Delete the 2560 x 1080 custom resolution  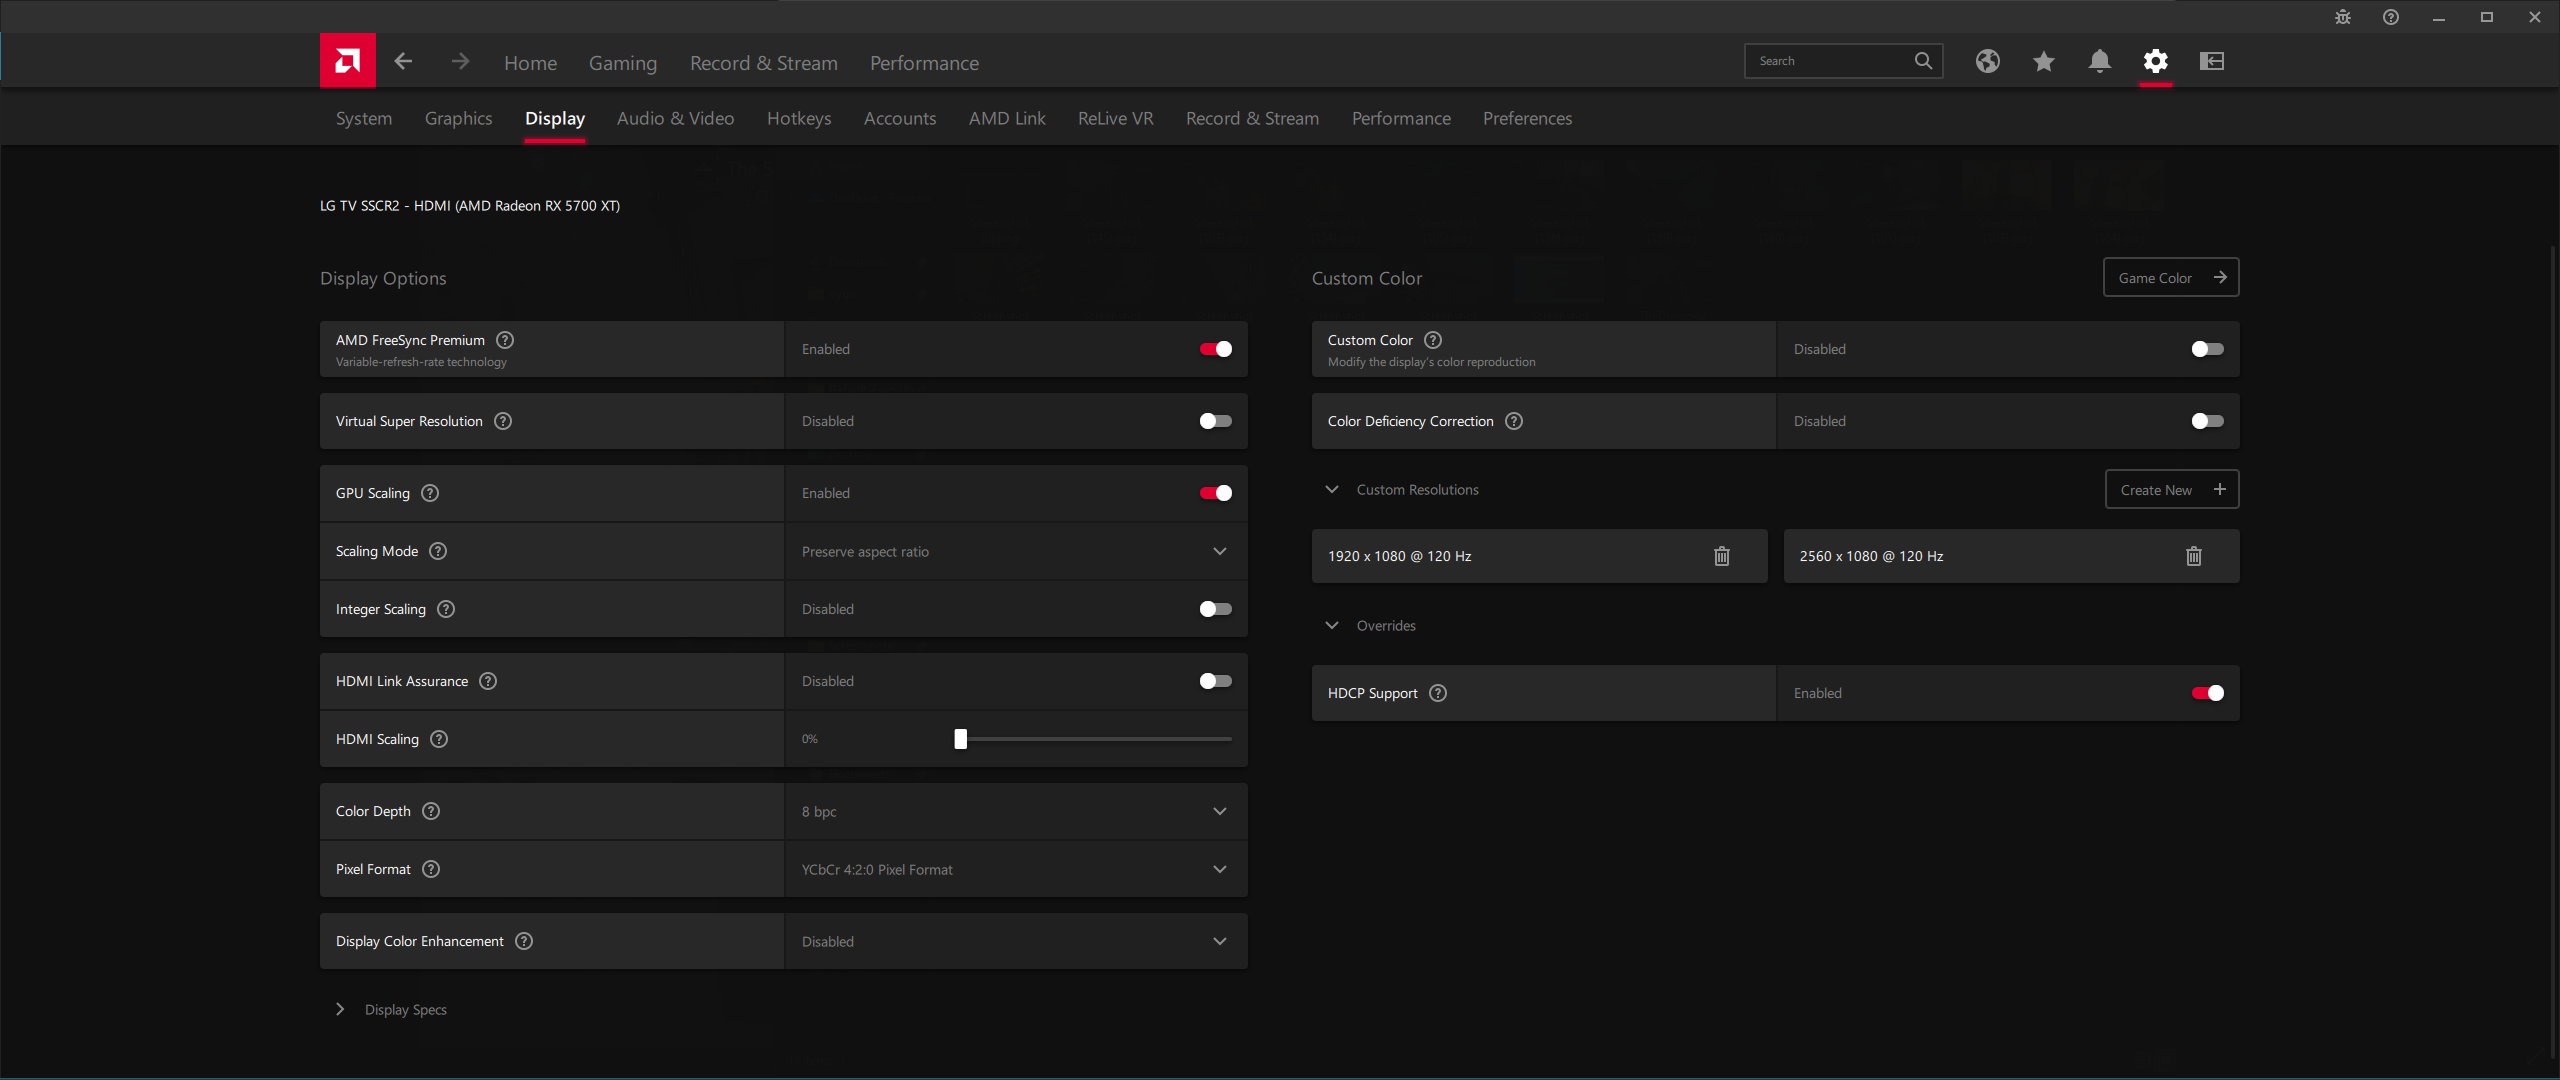[x=2194, y=556]
